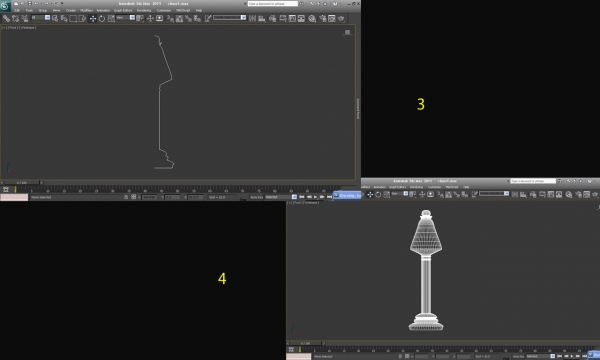Open Rendered Frame Window in top window toolbar
Screen dimensions: 600x360
click(x=331, y=18)
